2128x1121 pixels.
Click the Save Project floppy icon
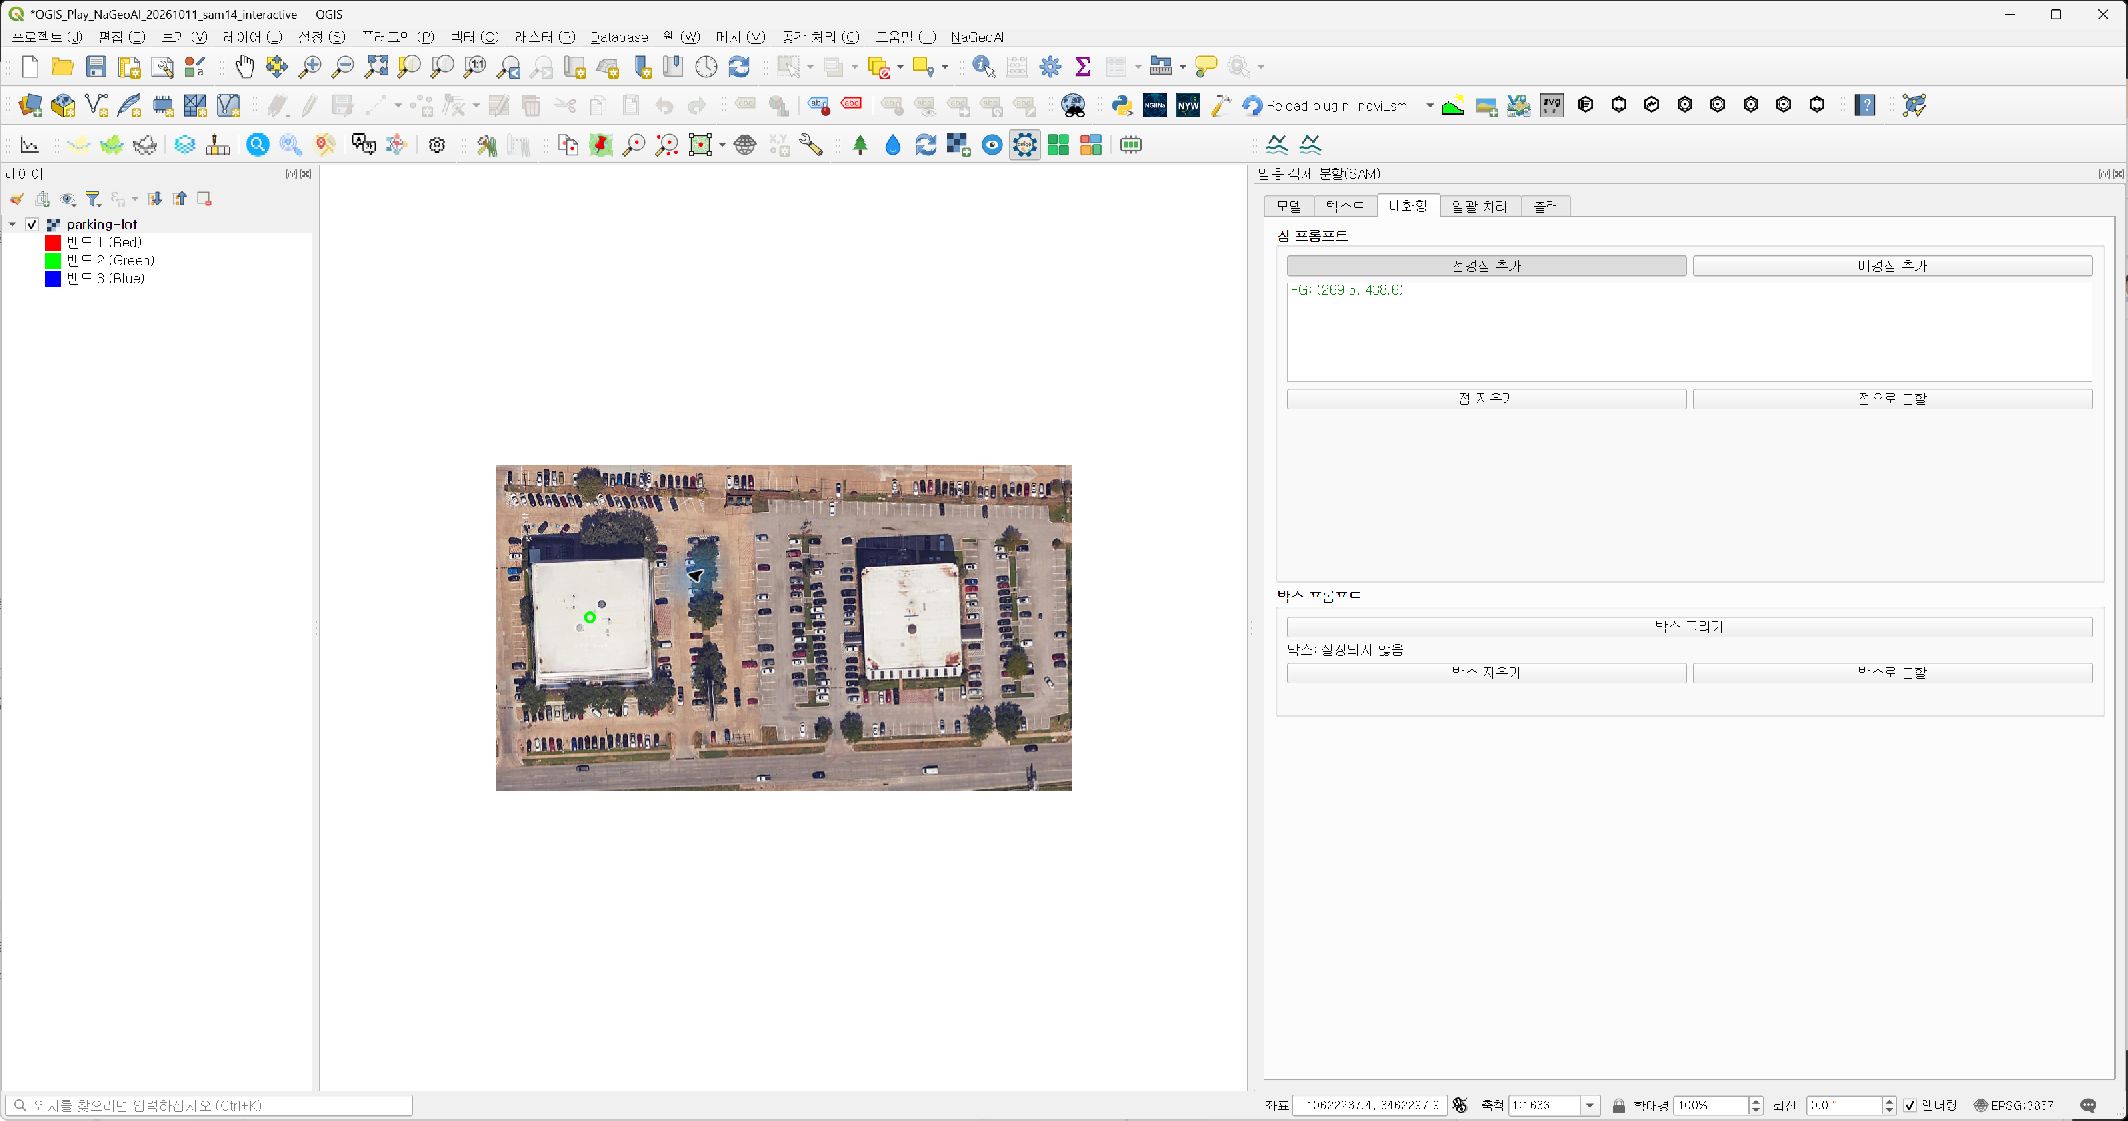(96, 67)
